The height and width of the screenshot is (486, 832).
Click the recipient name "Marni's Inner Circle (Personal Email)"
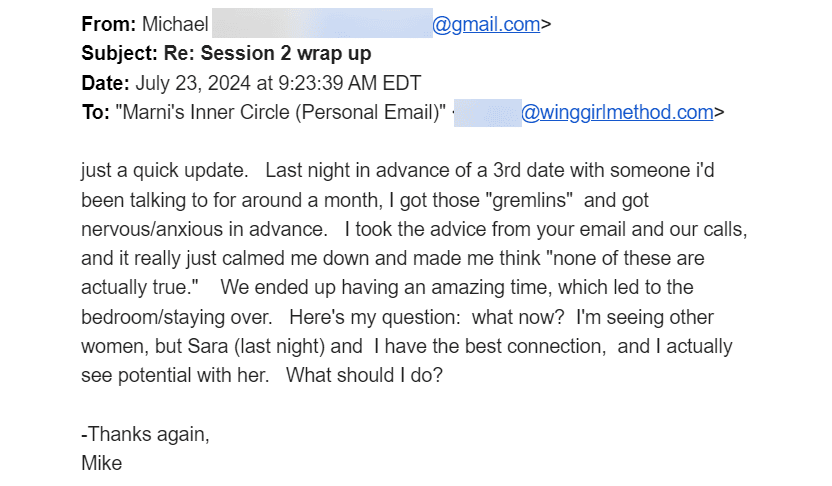tap(281, 112)
